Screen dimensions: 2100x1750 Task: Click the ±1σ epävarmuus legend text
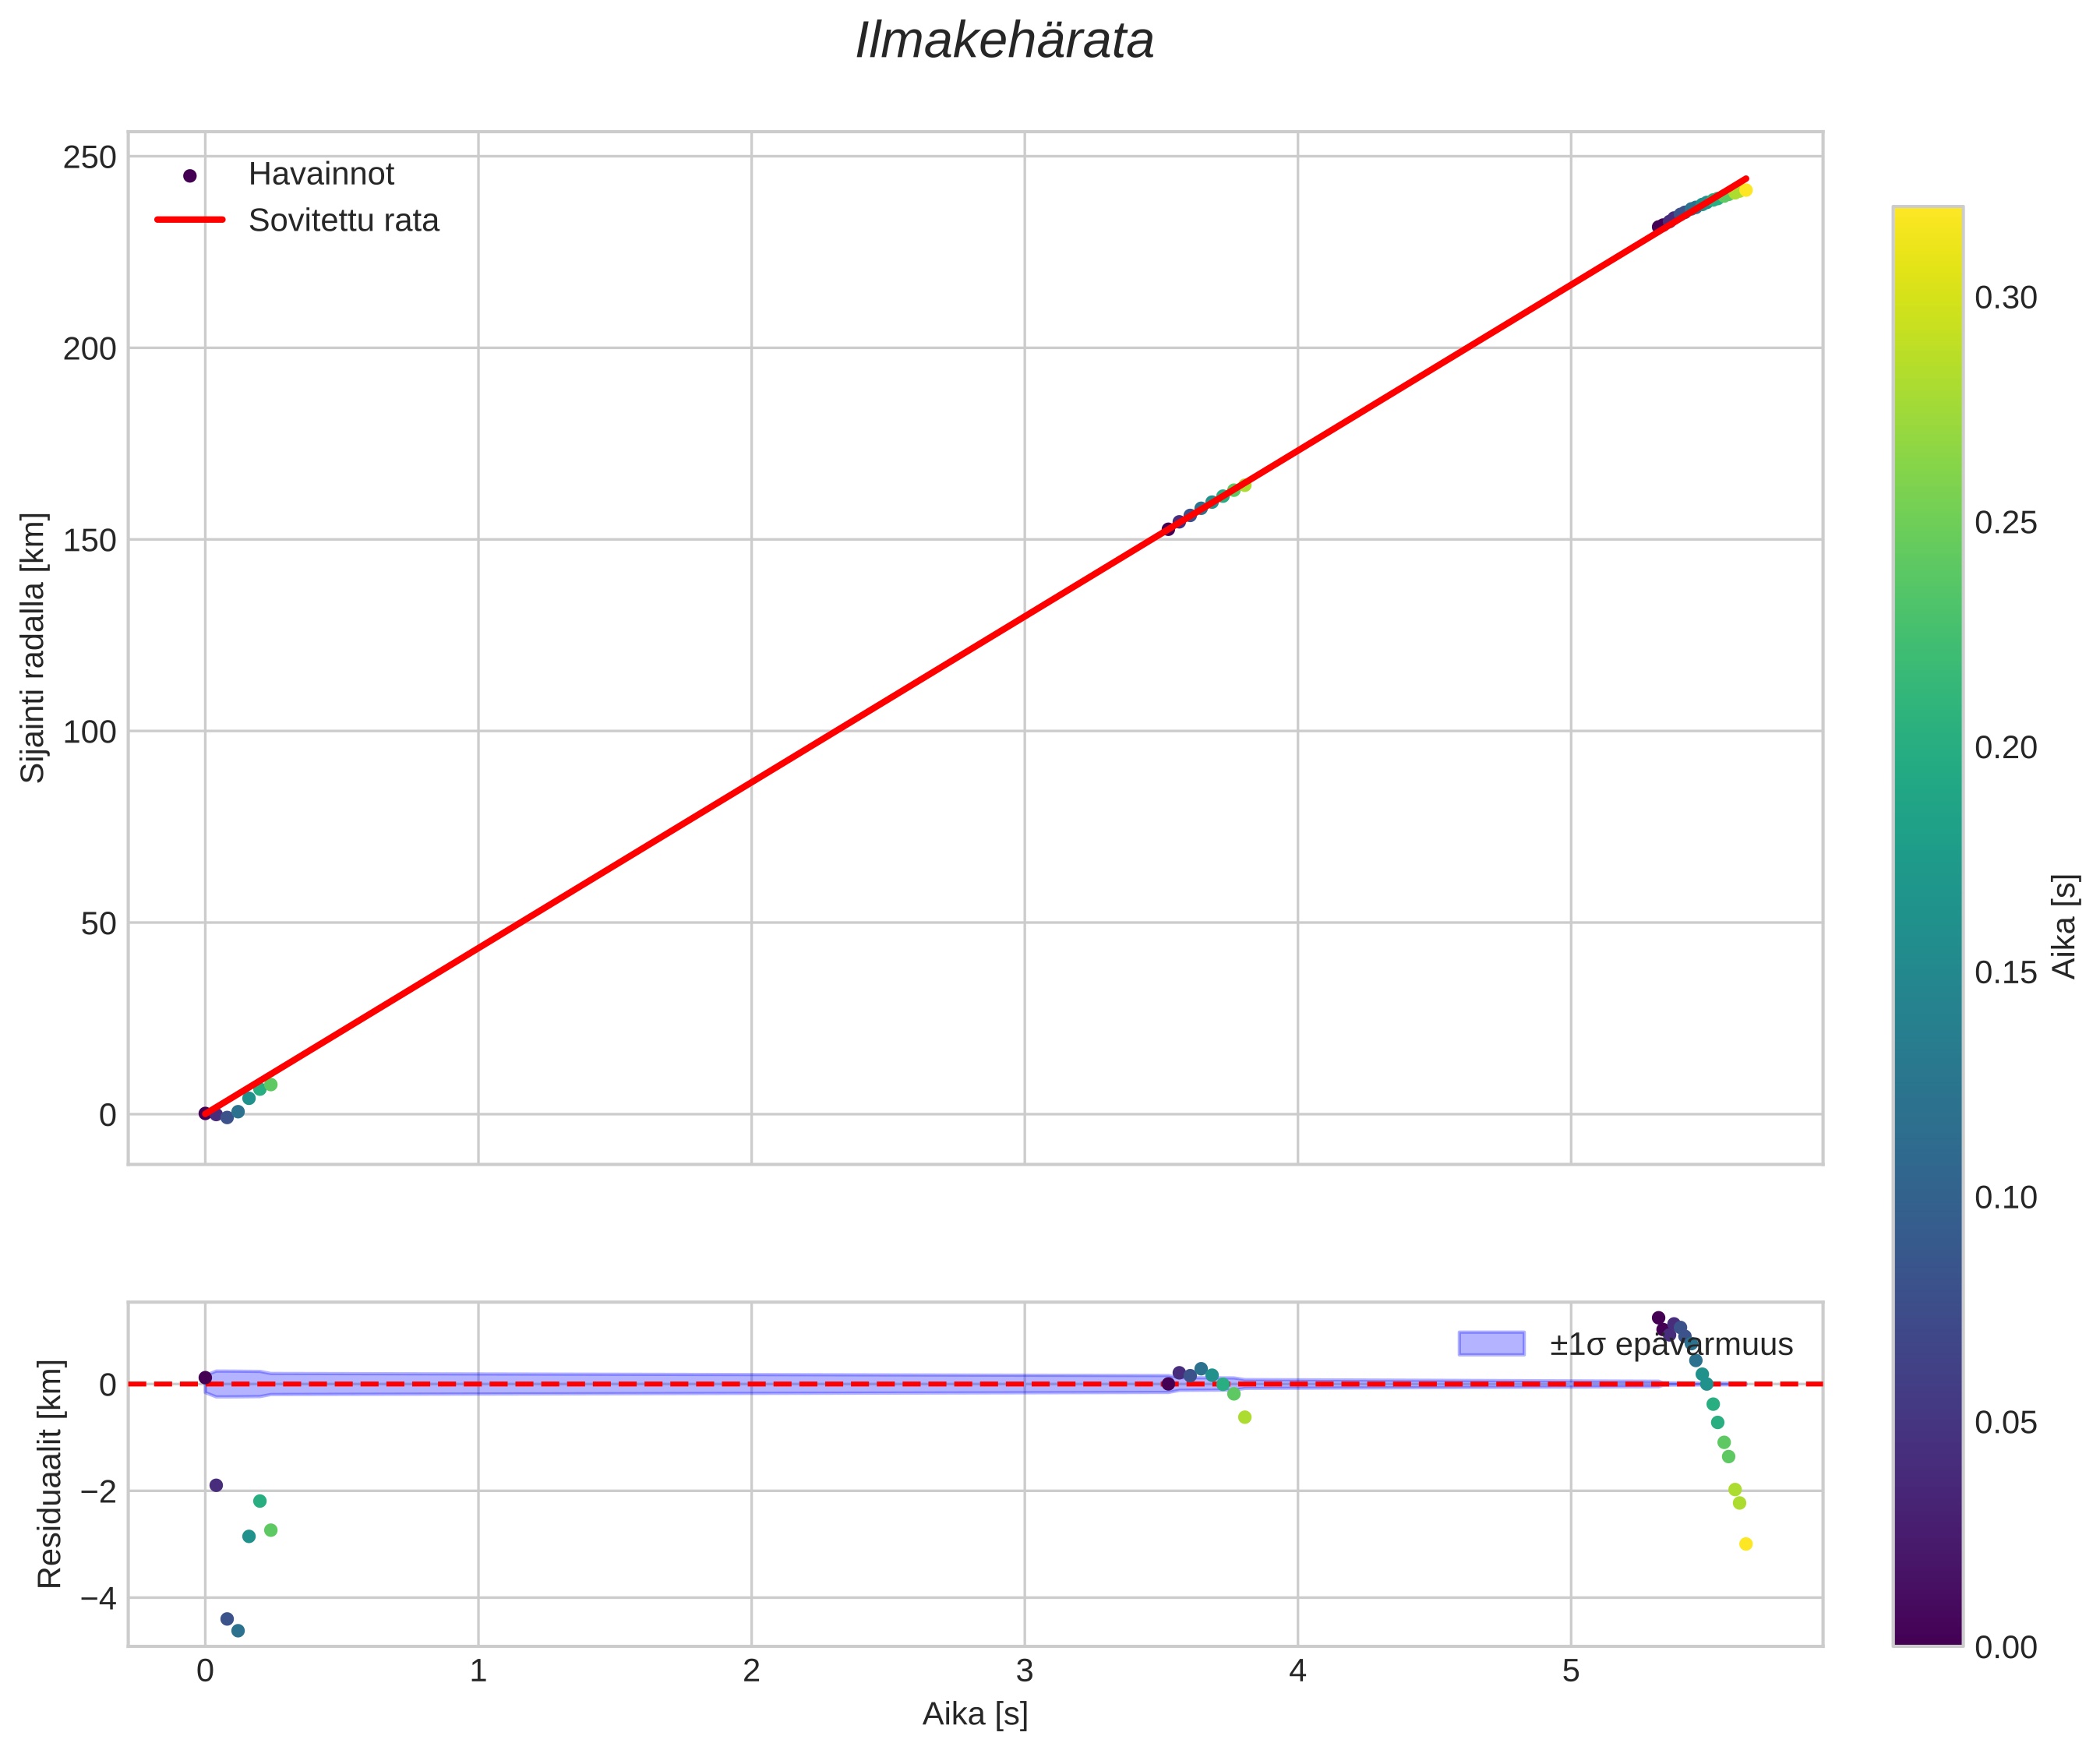pyautogui.click(x=1671, y=1345)
